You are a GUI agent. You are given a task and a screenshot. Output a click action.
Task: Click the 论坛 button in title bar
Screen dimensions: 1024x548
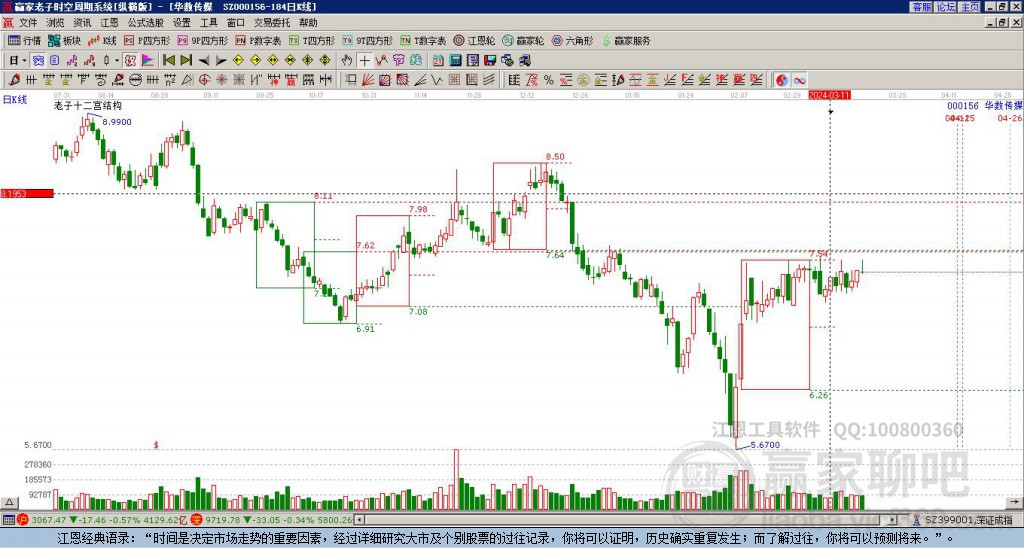tap(945, 7)
